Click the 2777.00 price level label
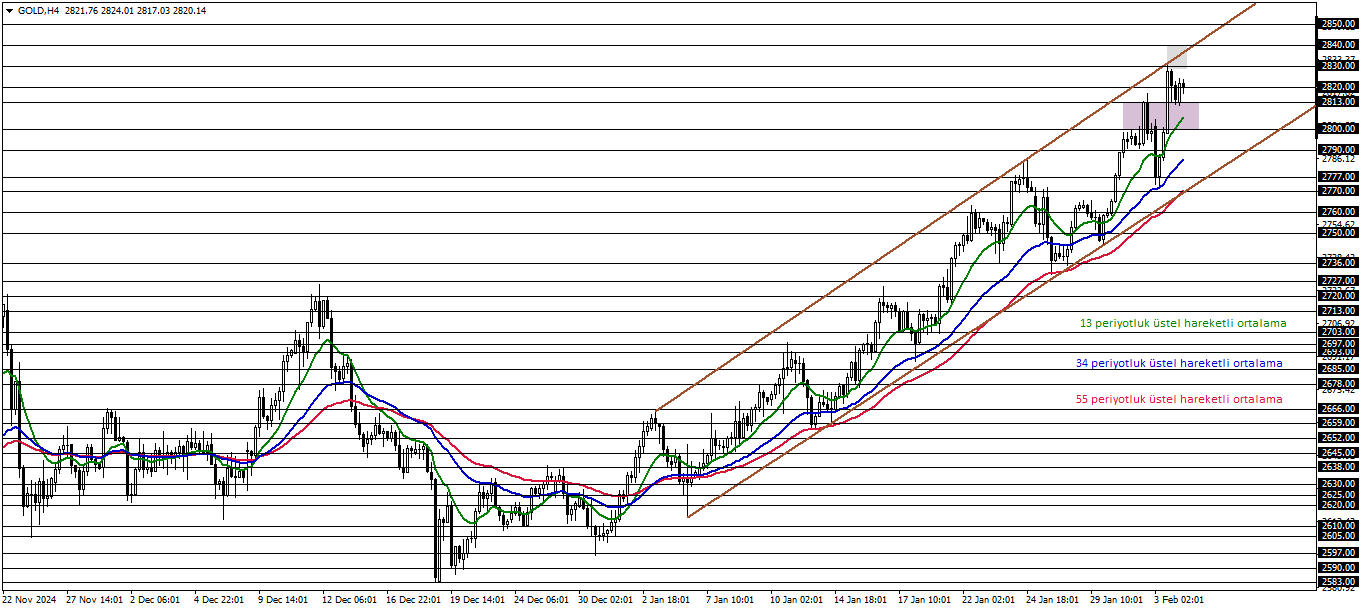Viewport: 1362px width, 611px height. [1338, 177]
